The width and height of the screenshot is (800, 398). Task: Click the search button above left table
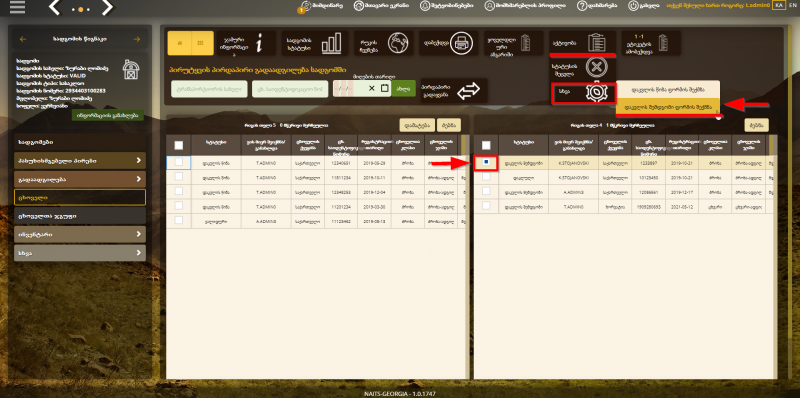449,125
